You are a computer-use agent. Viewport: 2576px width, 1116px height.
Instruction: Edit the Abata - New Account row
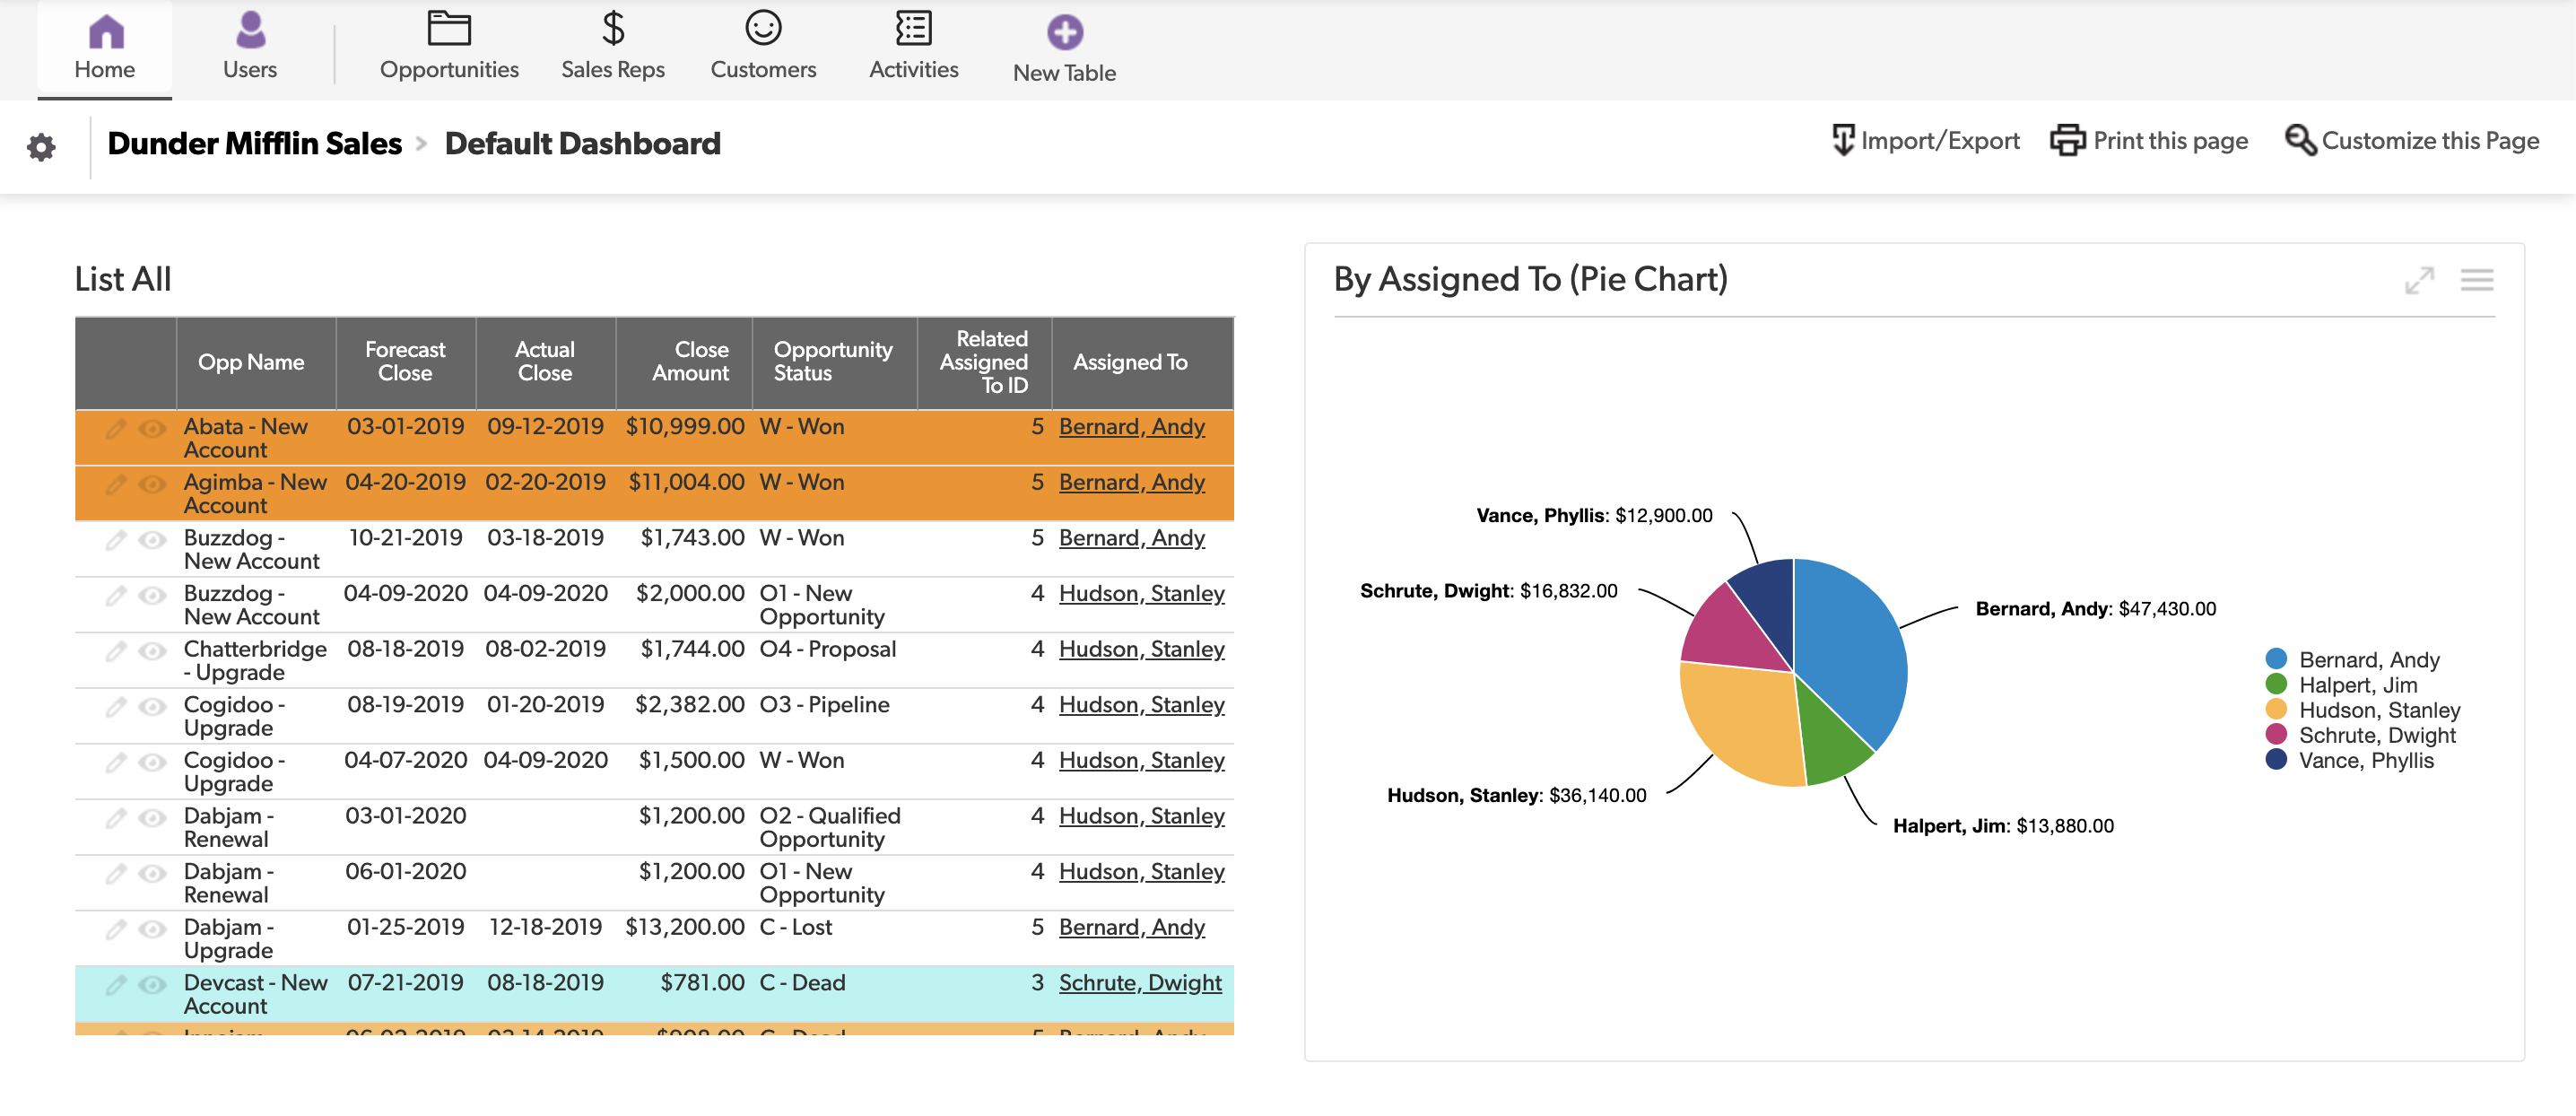[116, 428]
